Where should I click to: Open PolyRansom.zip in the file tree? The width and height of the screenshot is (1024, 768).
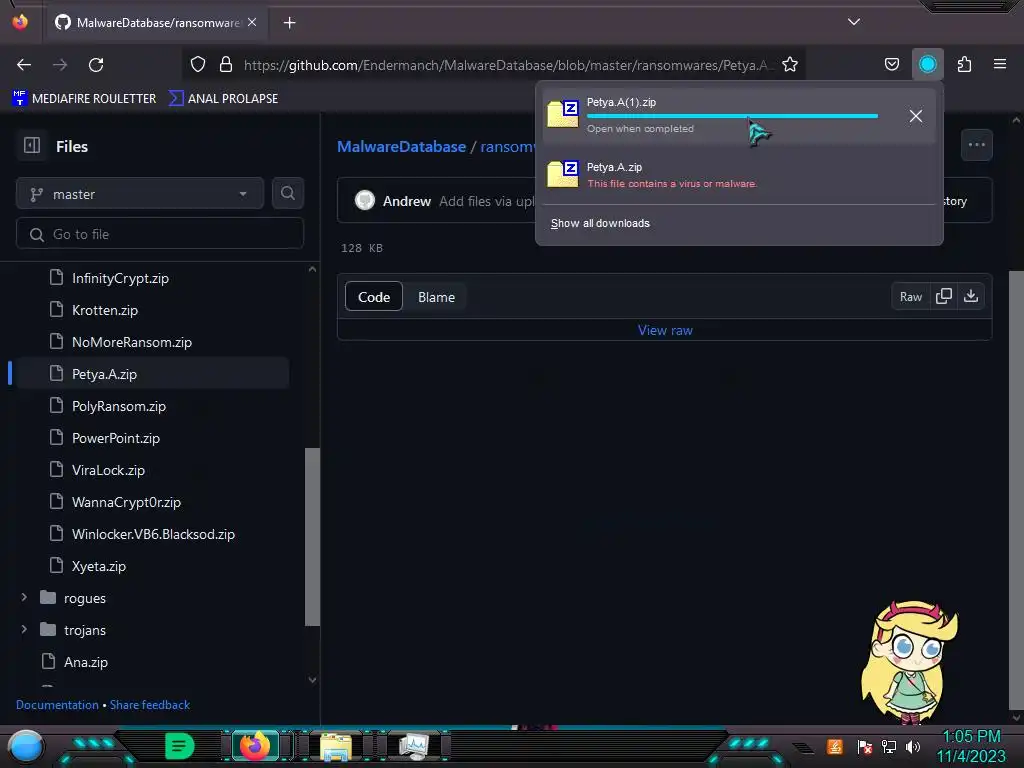(x=119, y=406)
